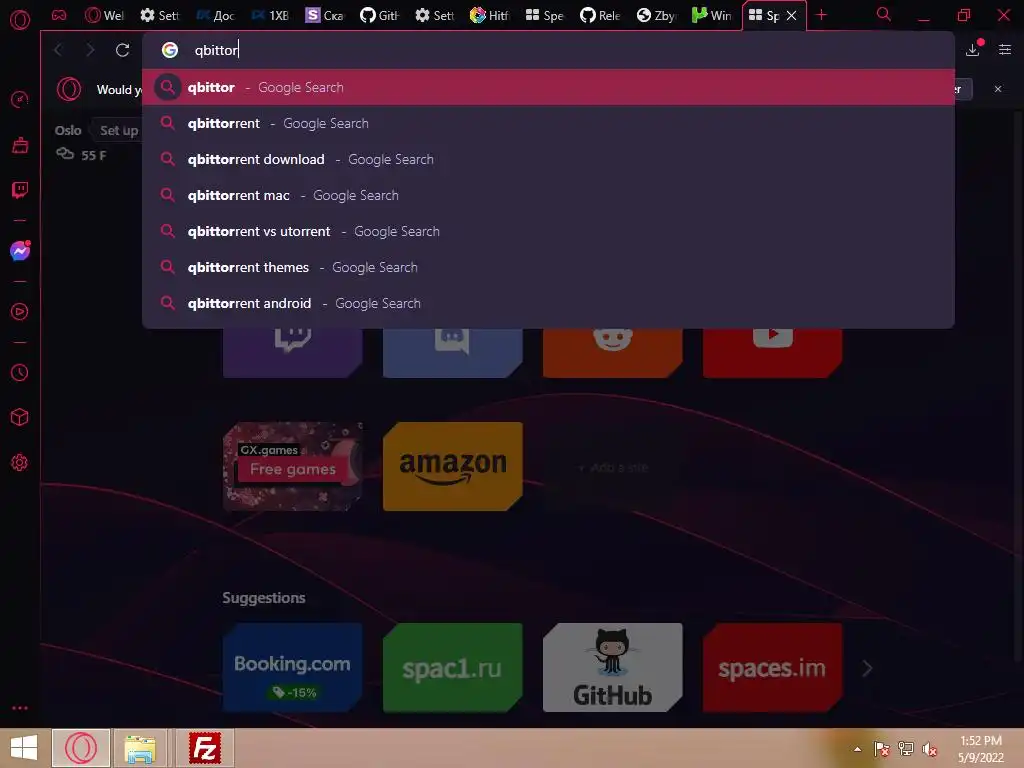Open a new tab with plus
The width and height of the screenshot is (1024, 768).
pyautogui.click(x=822, y=15)
